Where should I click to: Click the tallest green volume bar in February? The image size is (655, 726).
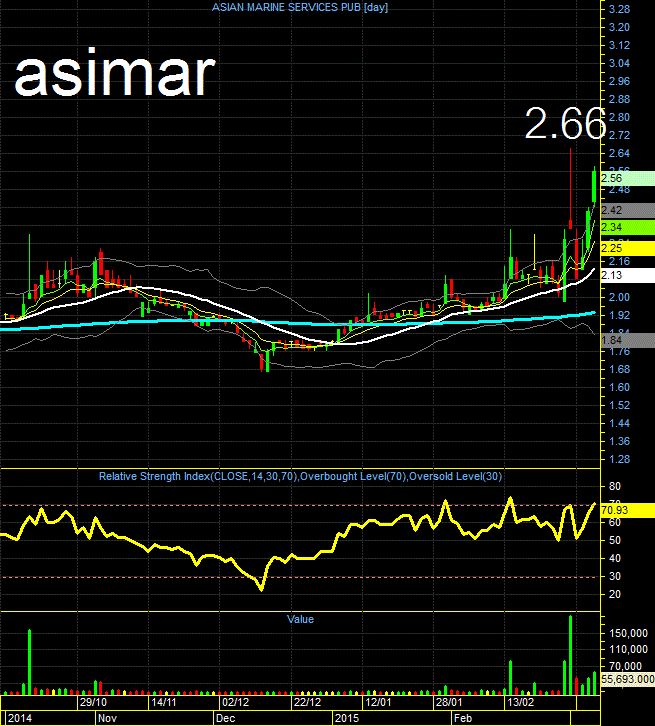point(570,655)
